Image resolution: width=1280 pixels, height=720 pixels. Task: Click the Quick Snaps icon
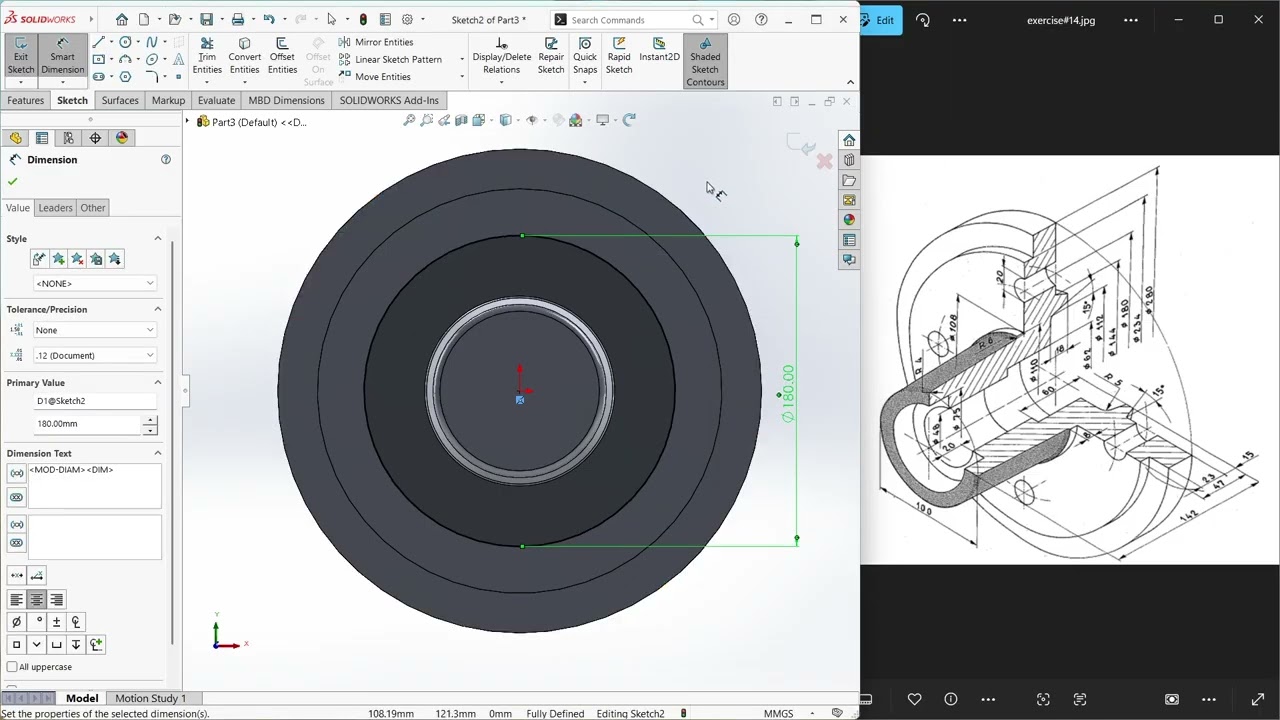pos(585,56)
